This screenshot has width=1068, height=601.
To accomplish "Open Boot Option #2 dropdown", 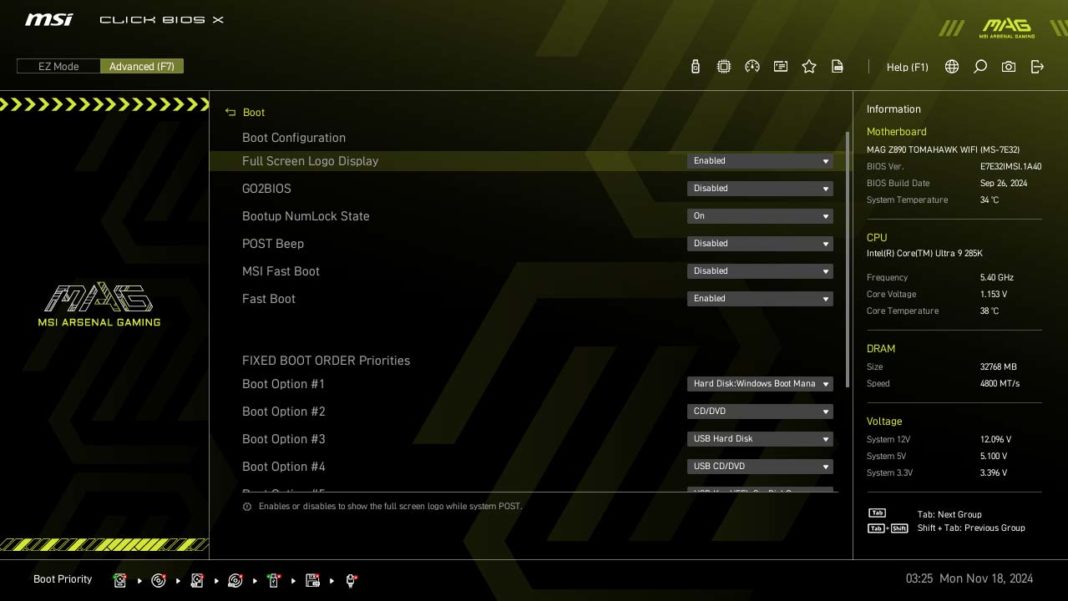I will point(760,411).
